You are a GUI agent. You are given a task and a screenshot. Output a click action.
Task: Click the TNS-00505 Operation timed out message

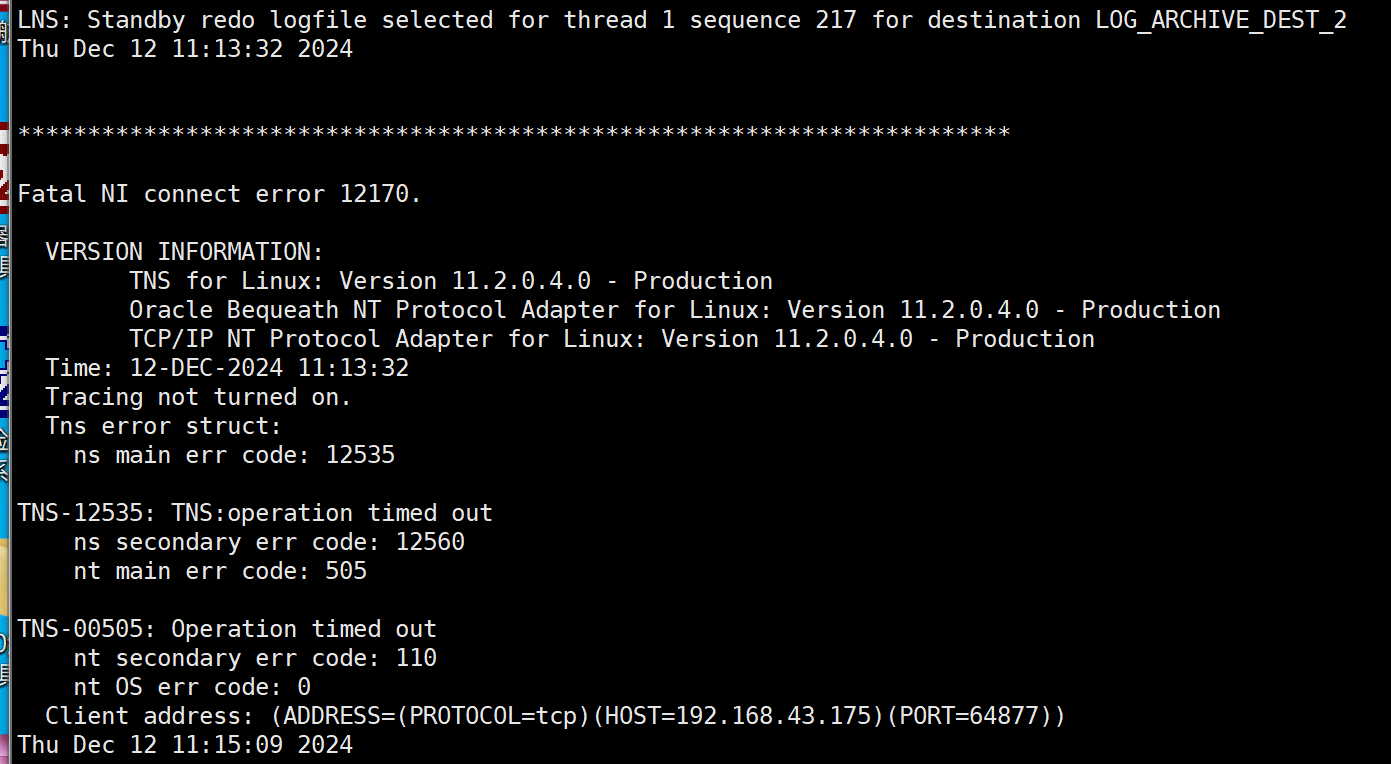[227, 629]
